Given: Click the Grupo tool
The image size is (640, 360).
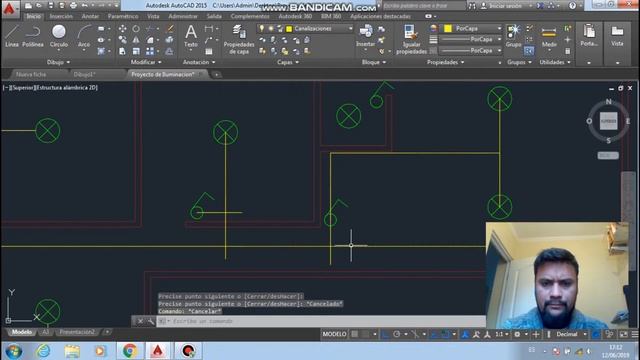Looking at the screenshot, I should (x=513, y=36).
